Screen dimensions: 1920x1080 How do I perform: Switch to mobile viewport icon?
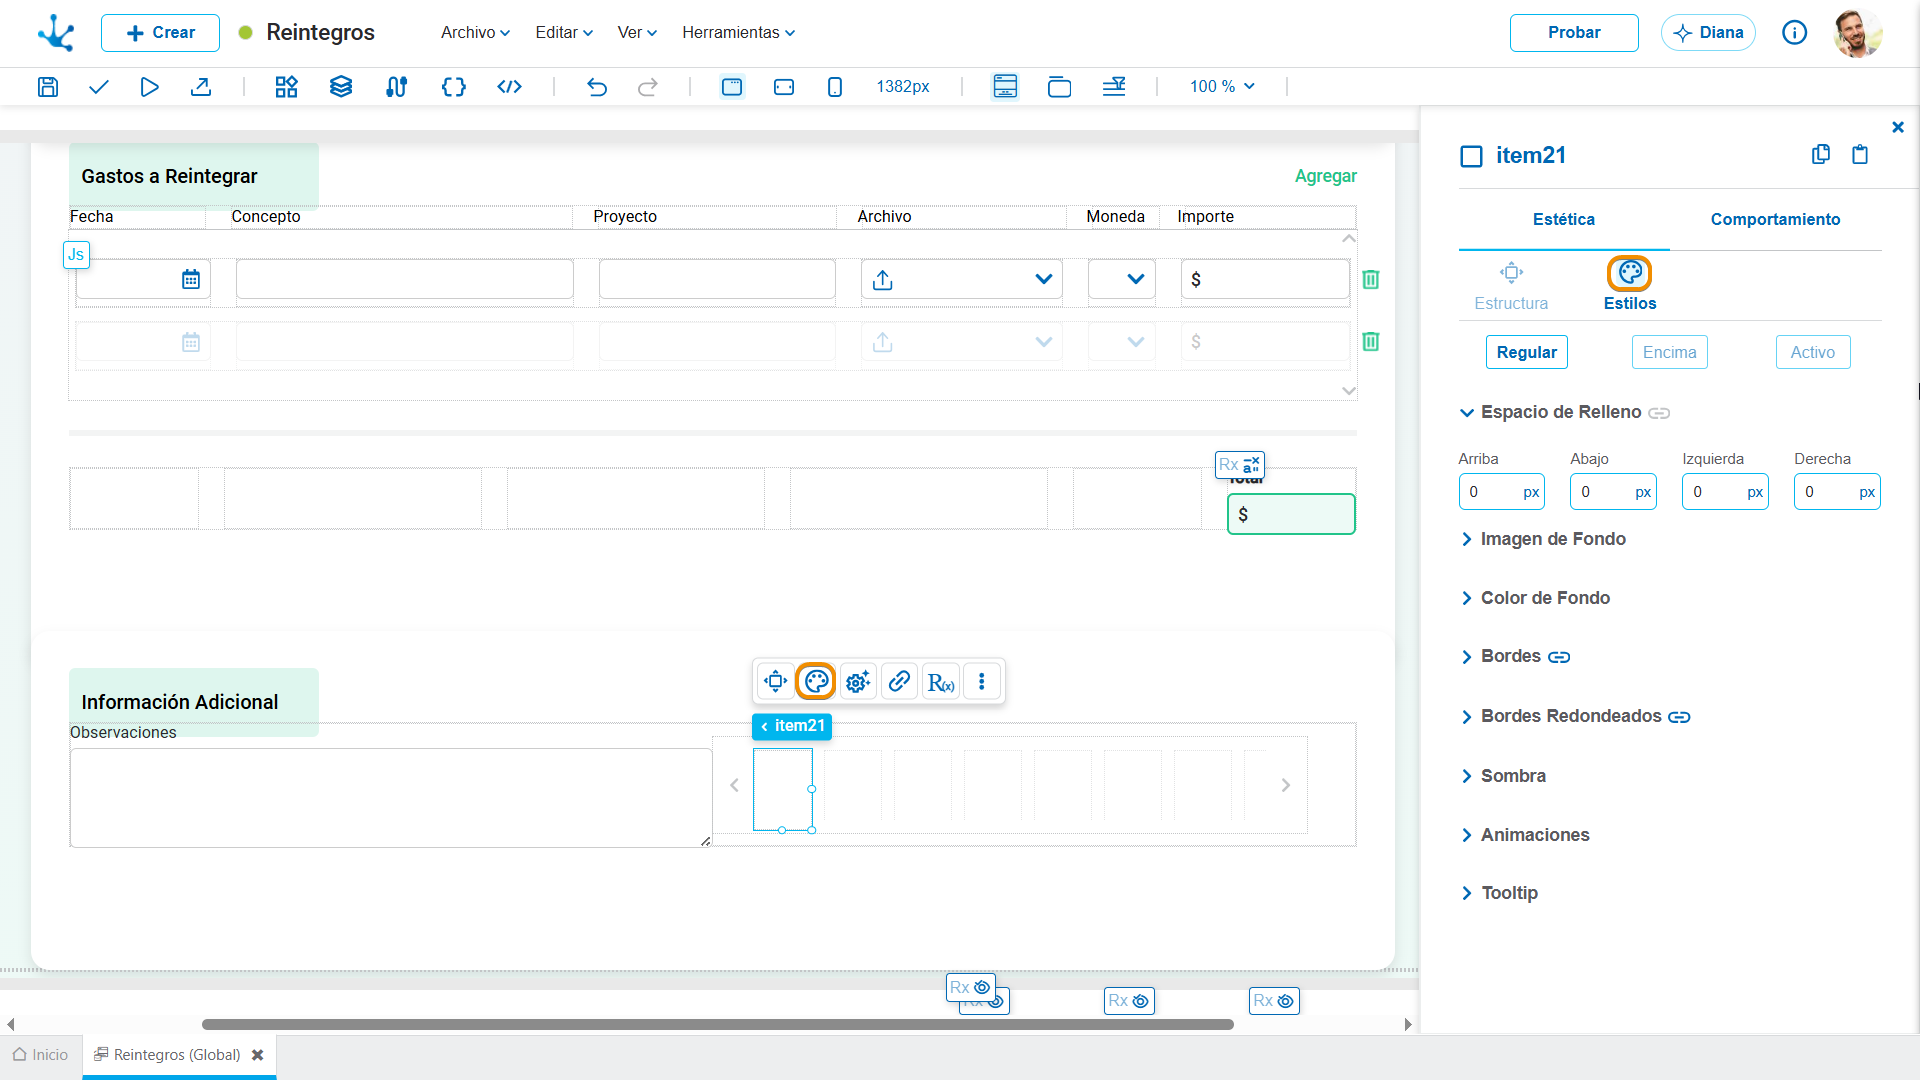(835, 87)
